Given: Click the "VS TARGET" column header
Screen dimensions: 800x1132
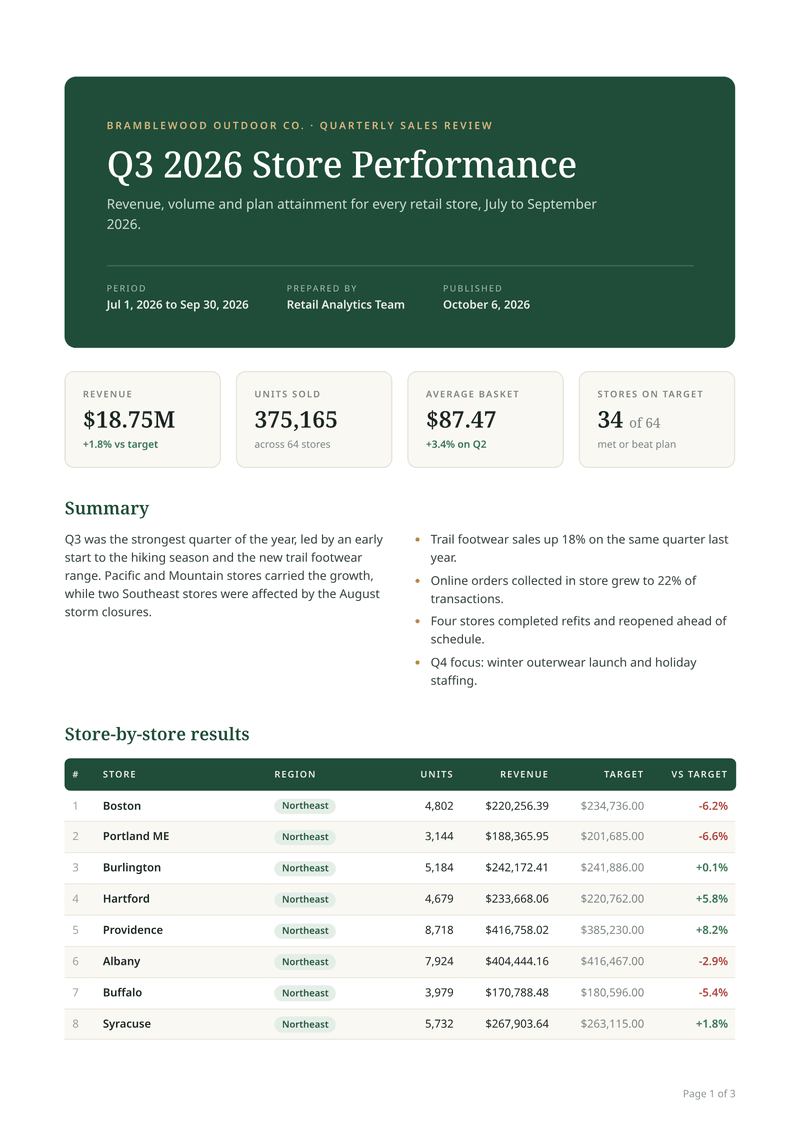Looking at the screenshot, I should (x=699, y=774).
